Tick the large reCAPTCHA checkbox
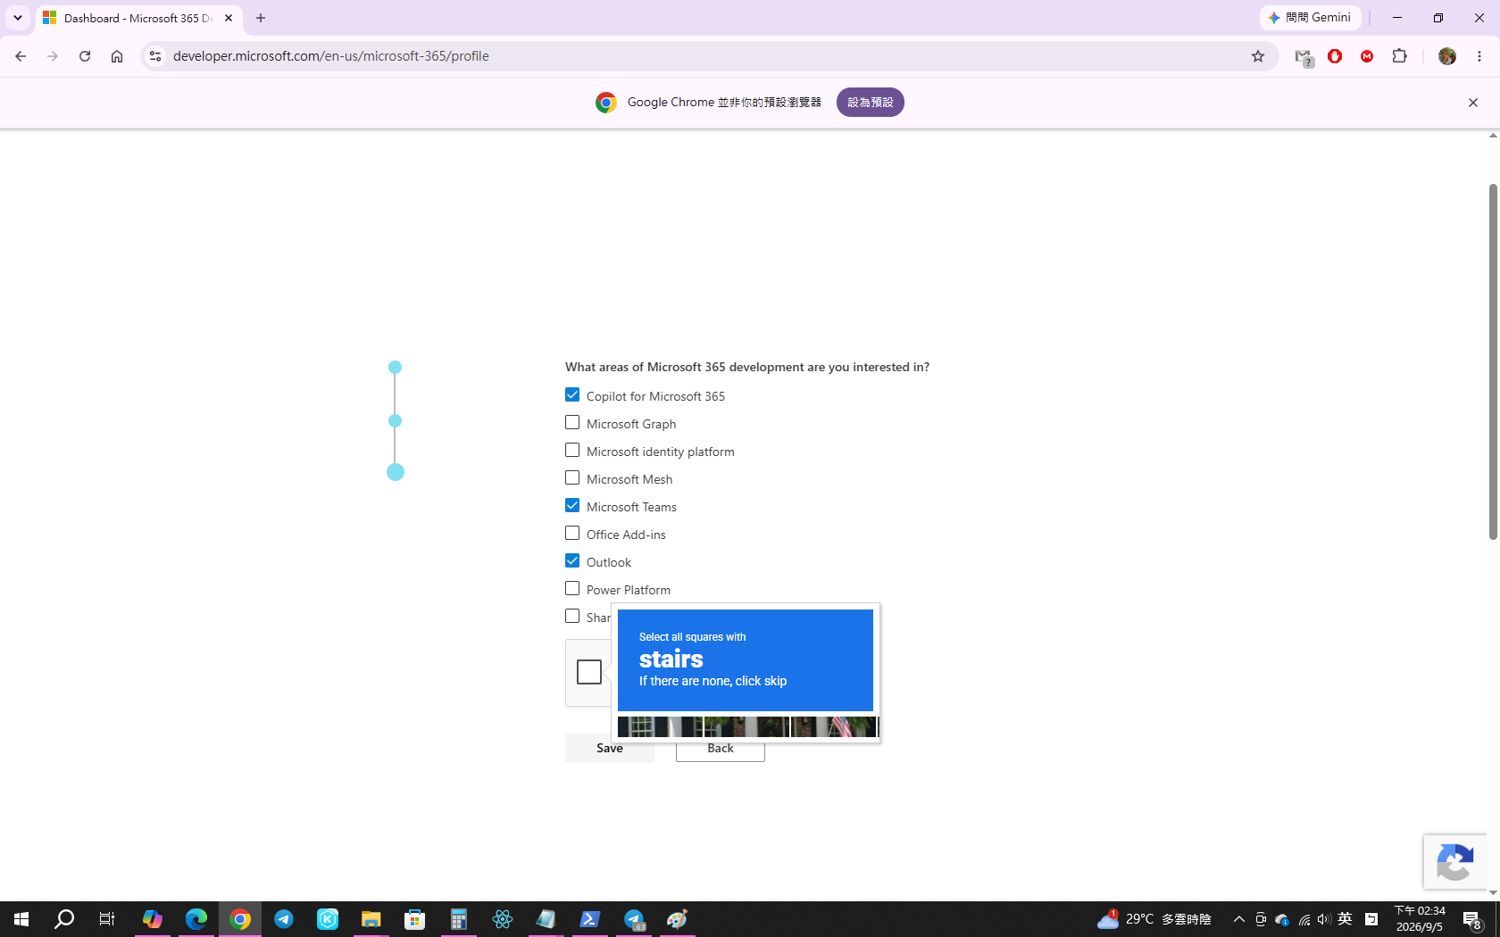The height and width of the screenshot is (937, 1500). [589, 672]
